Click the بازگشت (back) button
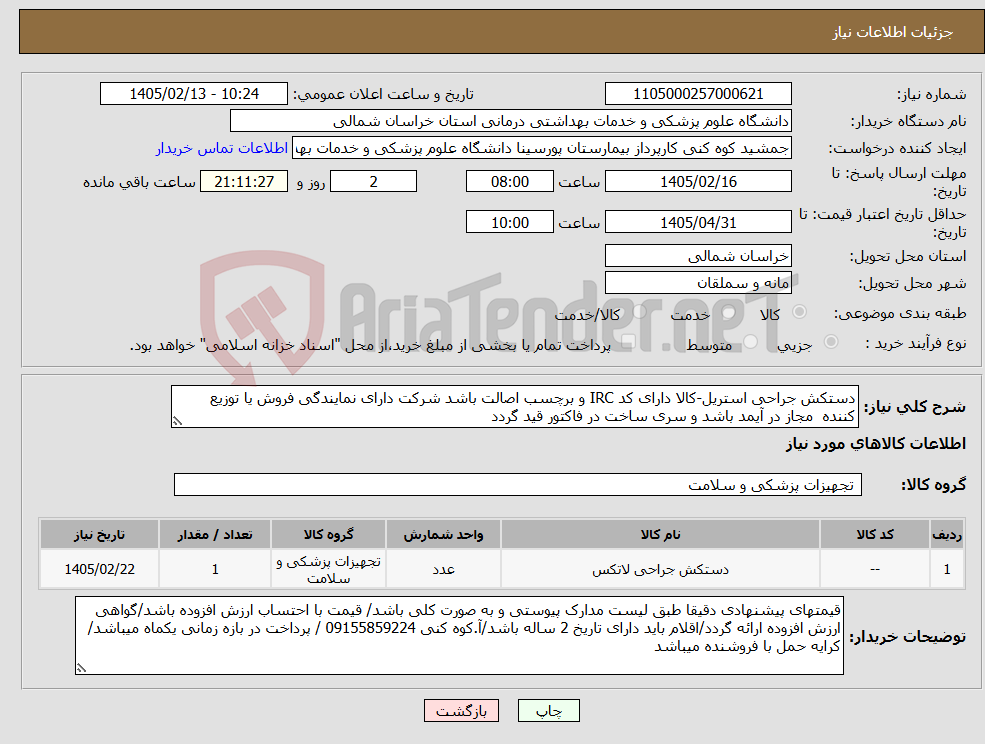Viewport: 985px width, 744px height. coord(461,711)
